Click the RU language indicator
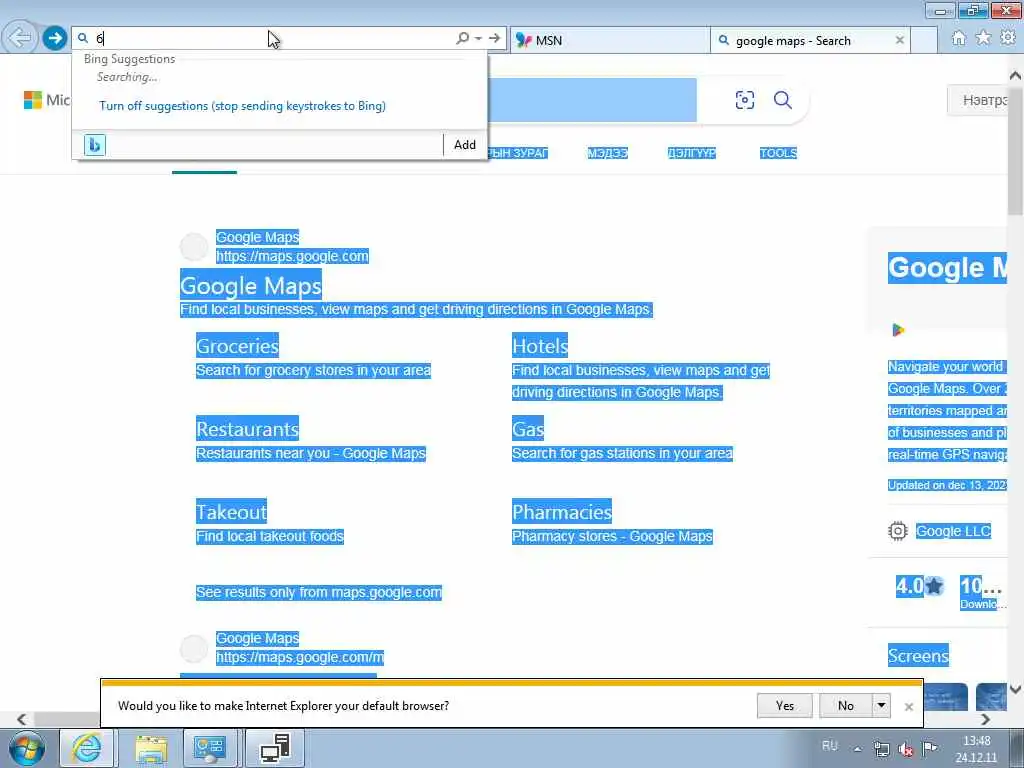Viewport: 1024px width, 768px height. click(829, 746)
